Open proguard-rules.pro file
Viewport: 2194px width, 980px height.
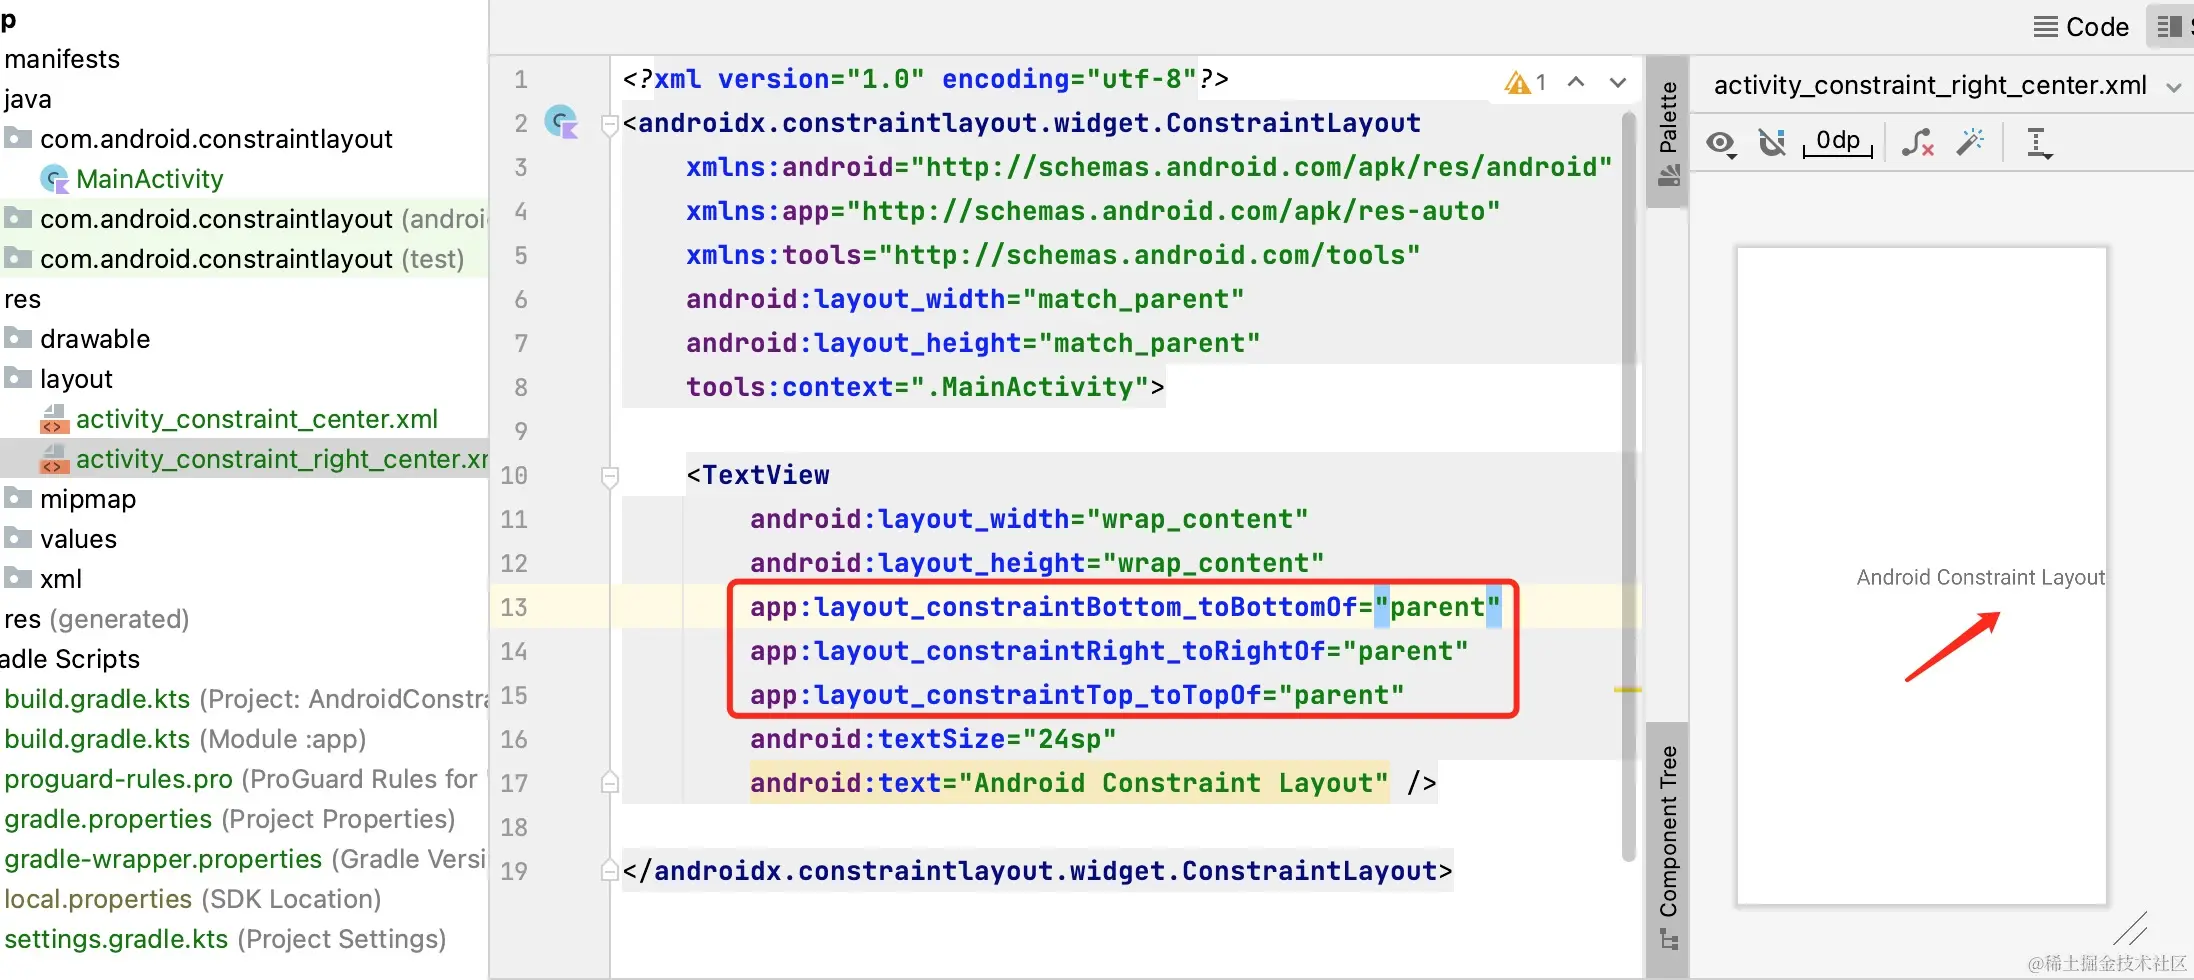[x=241, y=779]
